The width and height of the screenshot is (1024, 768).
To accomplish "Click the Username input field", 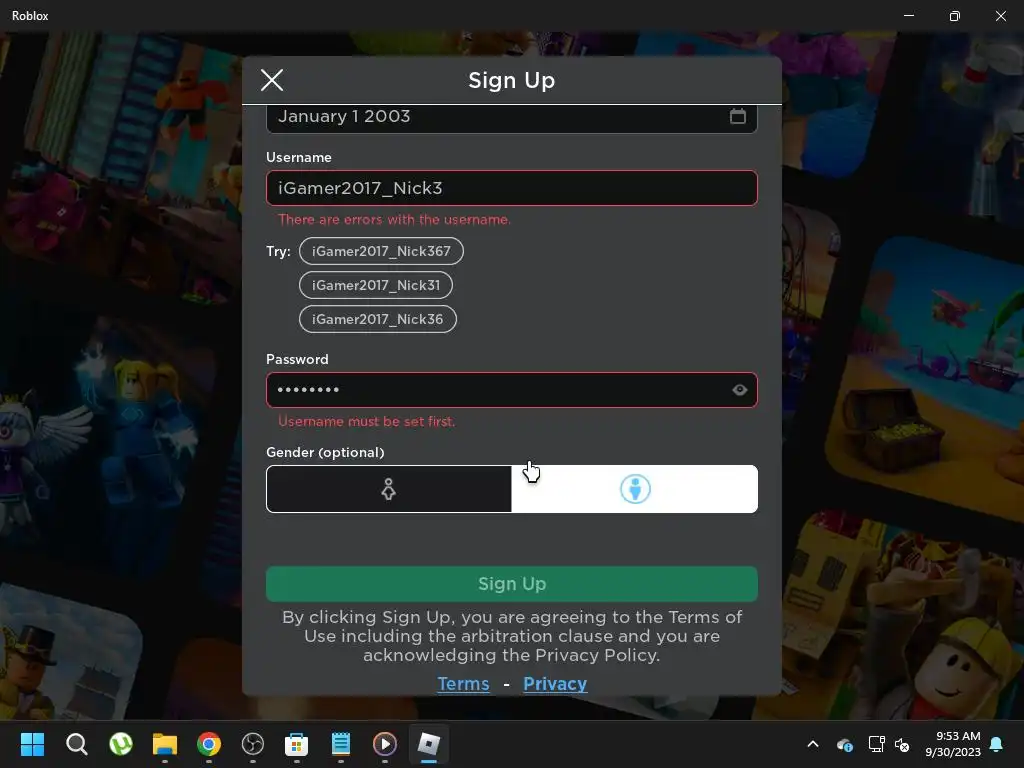I will 511,188.
